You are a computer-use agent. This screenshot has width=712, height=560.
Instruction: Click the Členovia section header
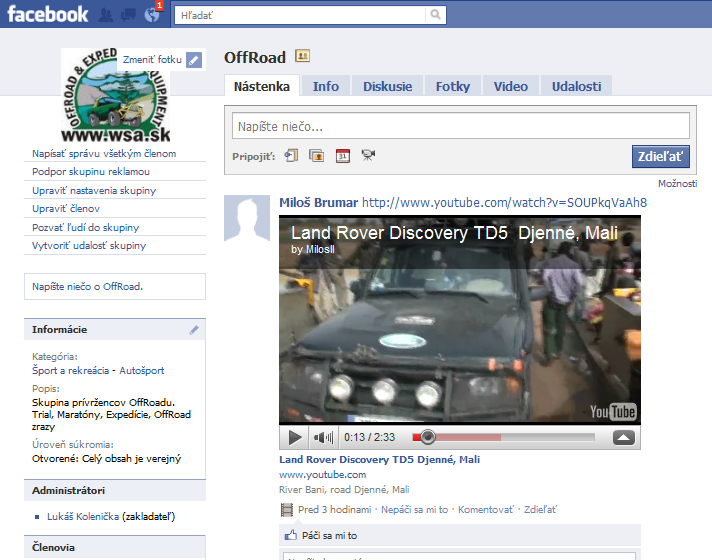[x=115, y=547]
